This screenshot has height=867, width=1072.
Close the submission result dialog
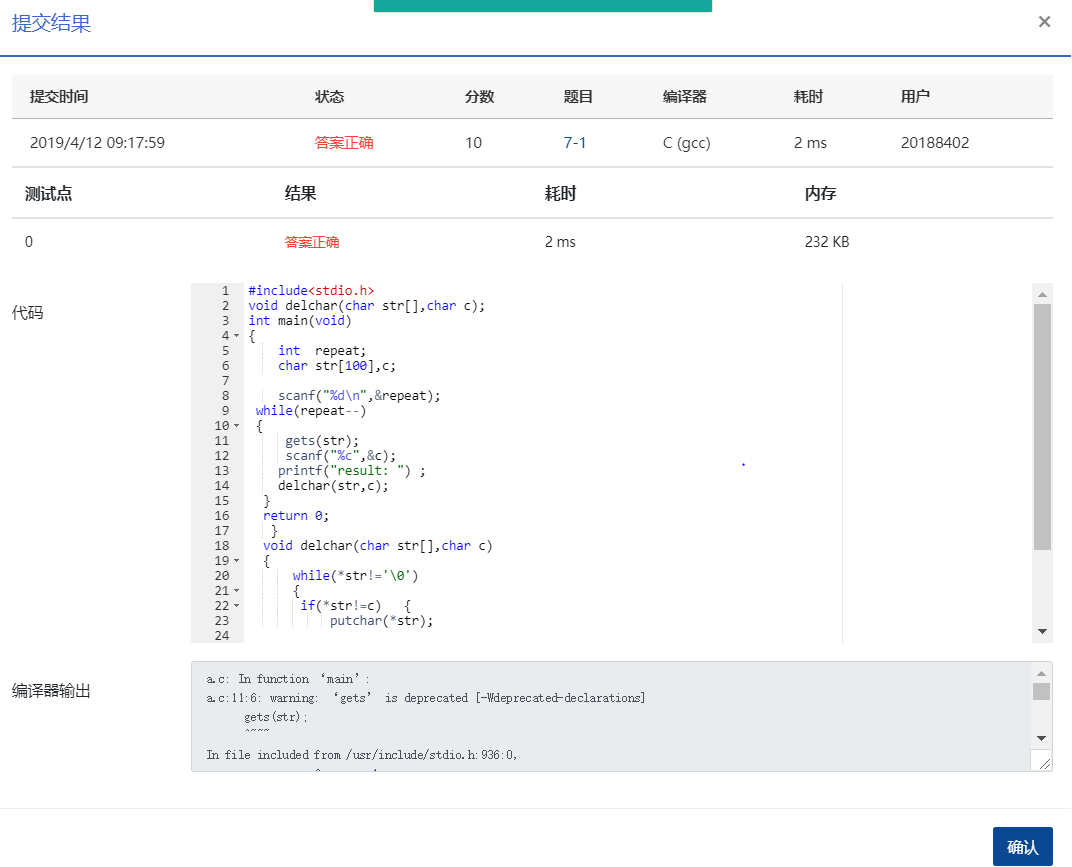point(1044,22)
